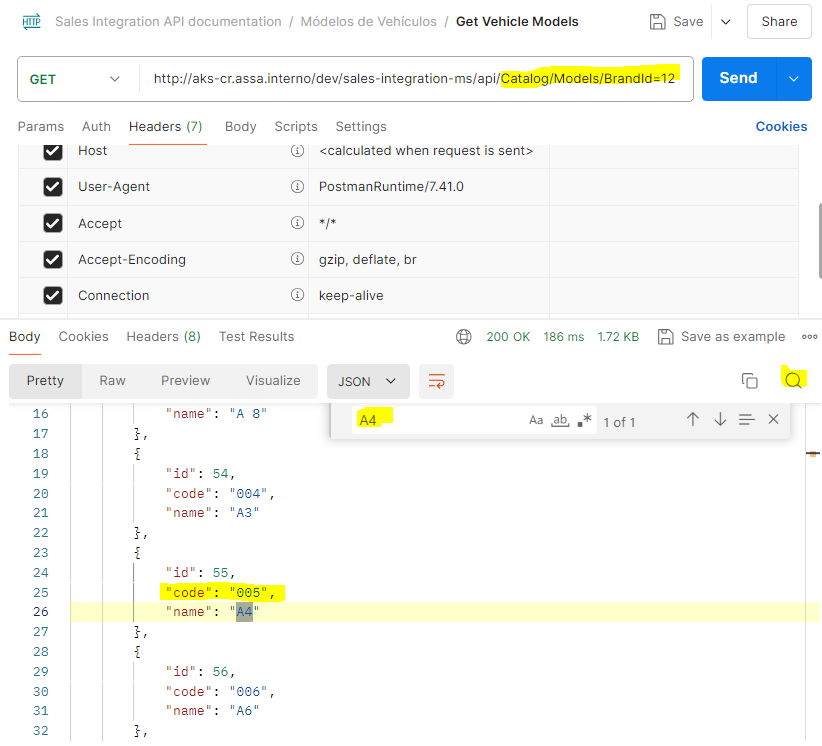
Task: Copy the response body to clipboard
Action: pos(750,381)
